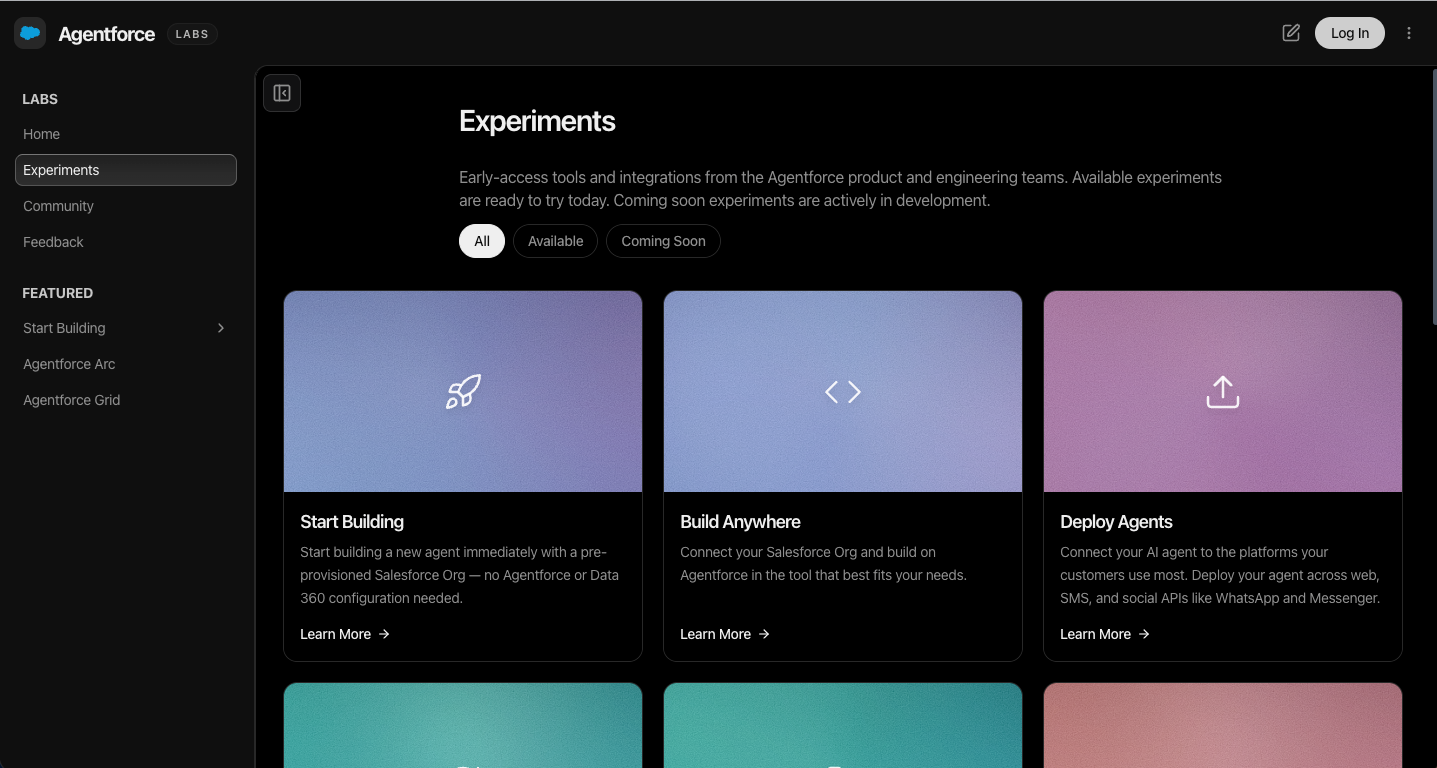Open Feedback in the sidebar

pyautogui.click(x=126, y=242)
